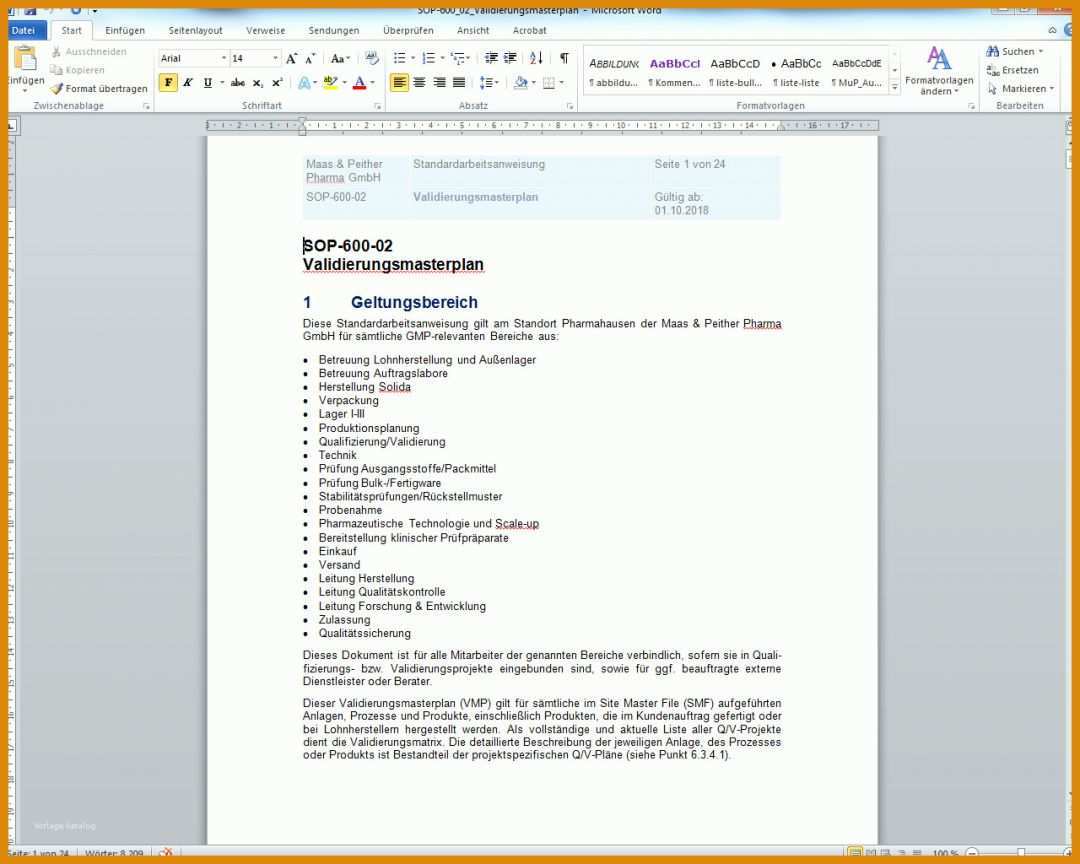The height and width of the screenshot is (864, 1080).
Task: Click bullet list icon
Action: [399, 58]
